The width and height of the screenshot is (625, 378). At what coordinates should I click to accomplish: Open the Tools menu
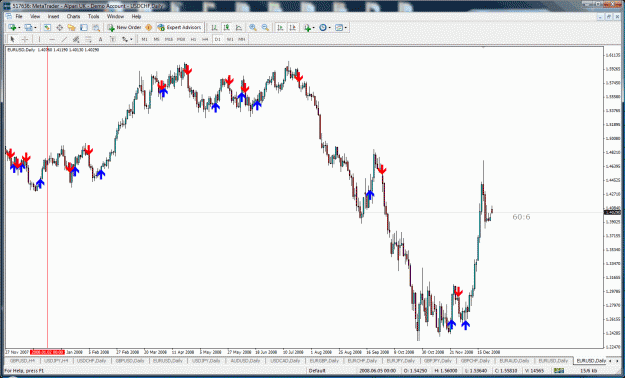[x=94, y=16]
